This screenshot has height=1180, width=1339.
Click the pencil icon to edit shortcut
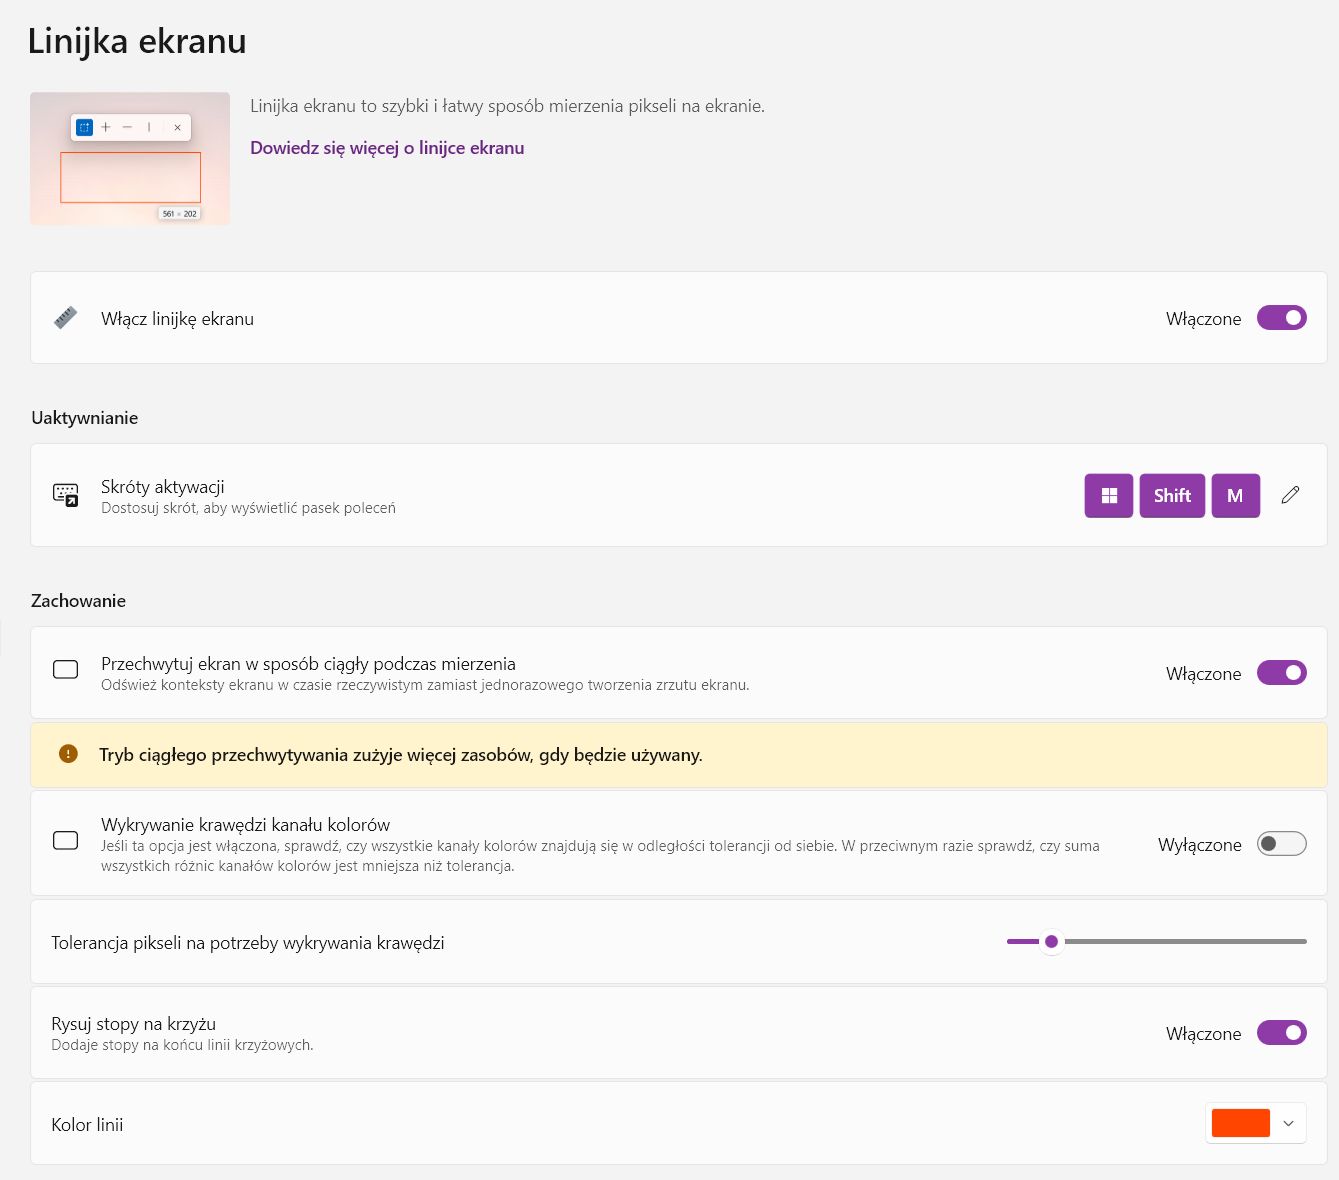point(1290,495)
